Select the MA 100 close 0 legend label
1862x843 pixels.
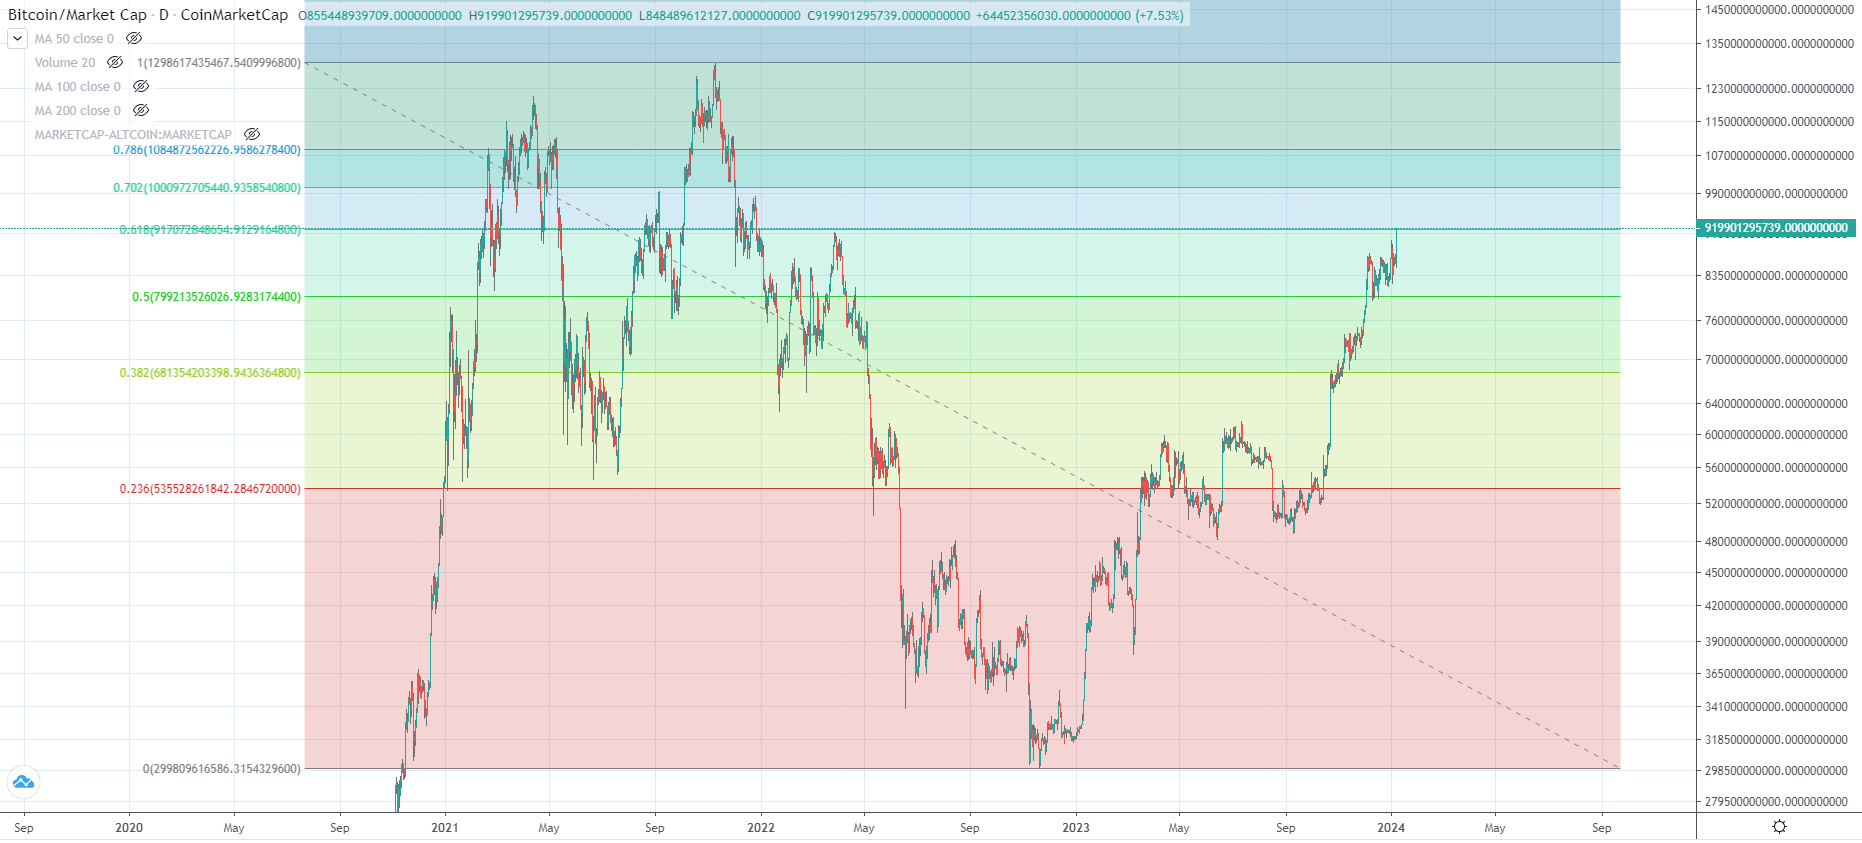[77, 86]
